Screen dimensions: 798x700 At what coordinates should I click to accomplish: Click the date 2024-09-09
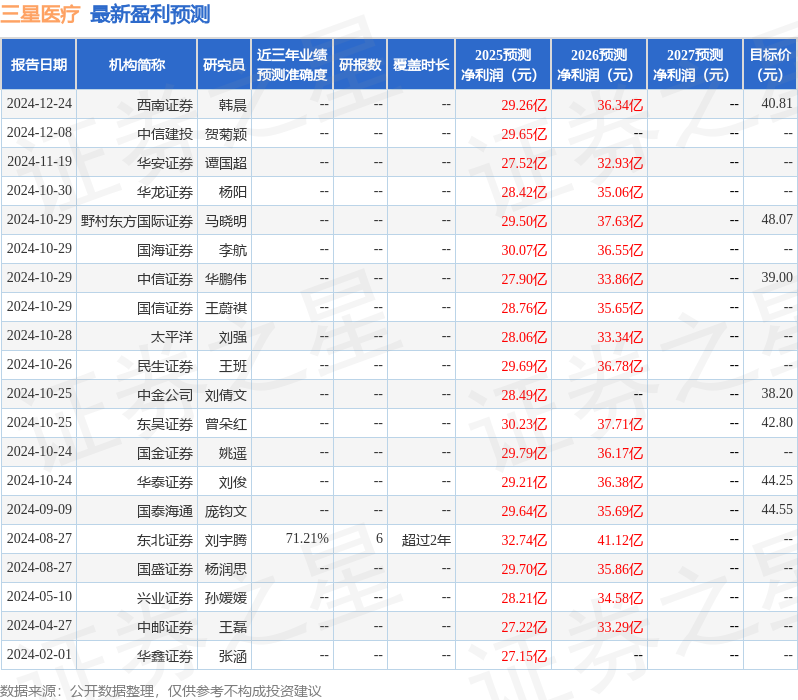click(39, 510)
